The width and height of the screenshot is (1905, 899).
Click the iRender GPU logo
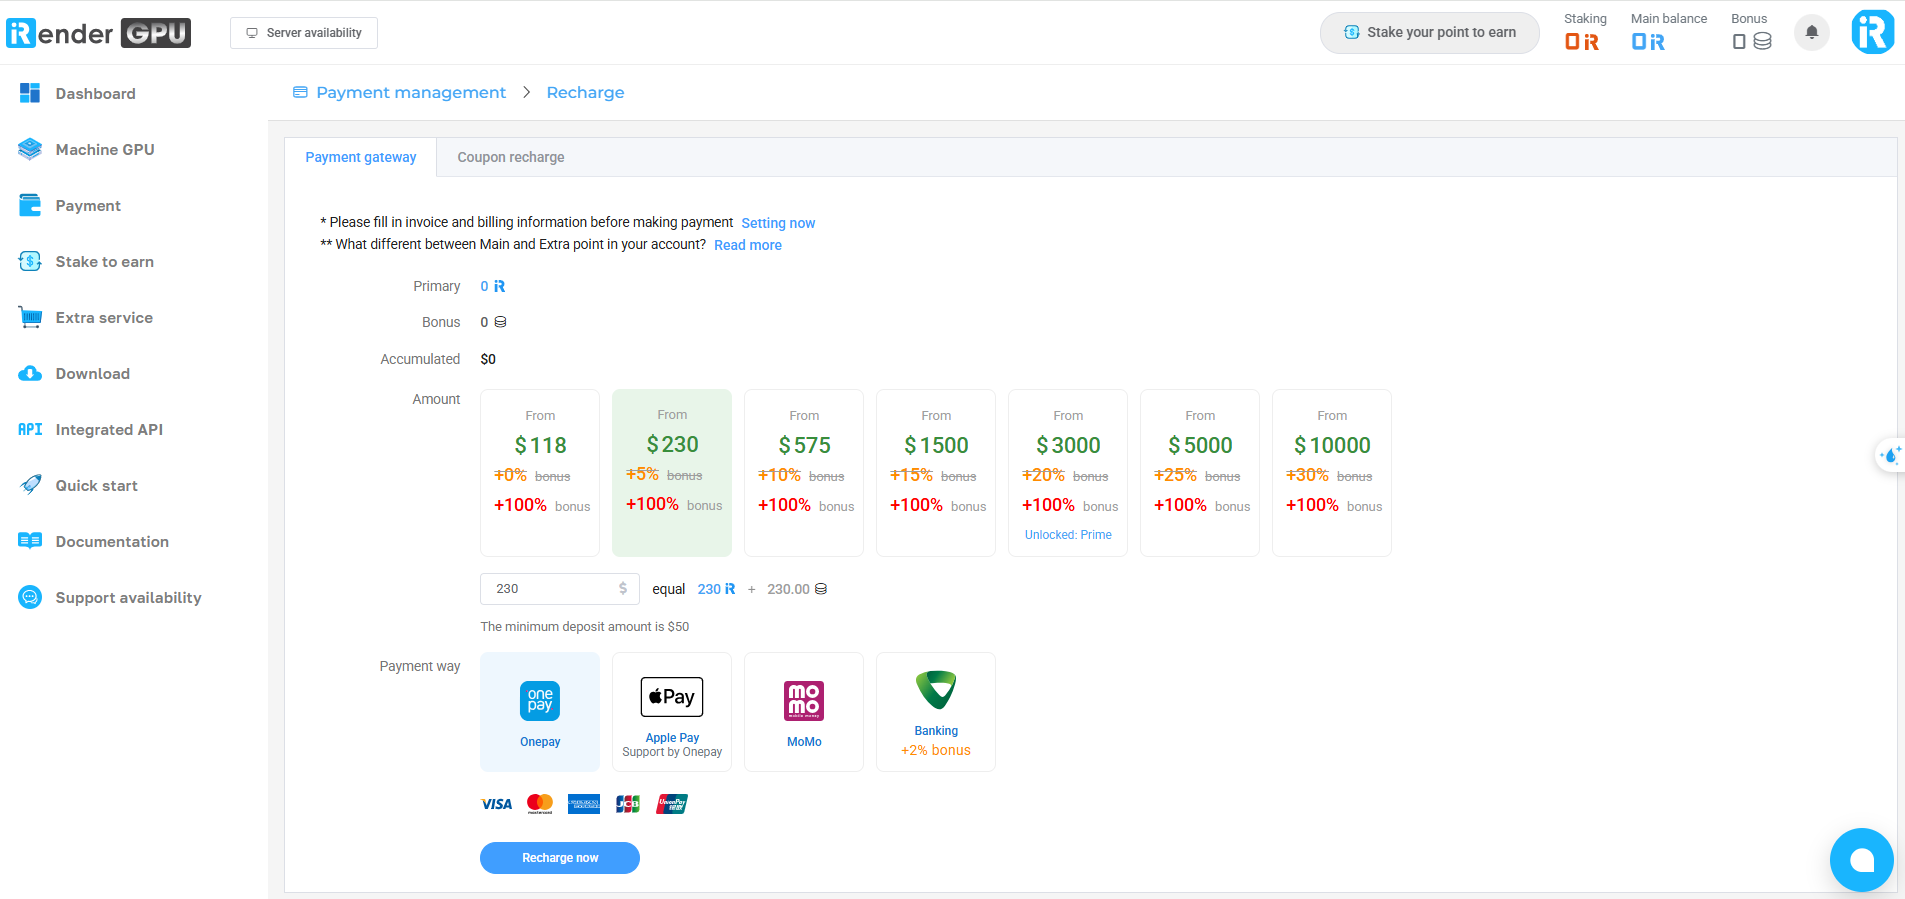pos(98,33)
